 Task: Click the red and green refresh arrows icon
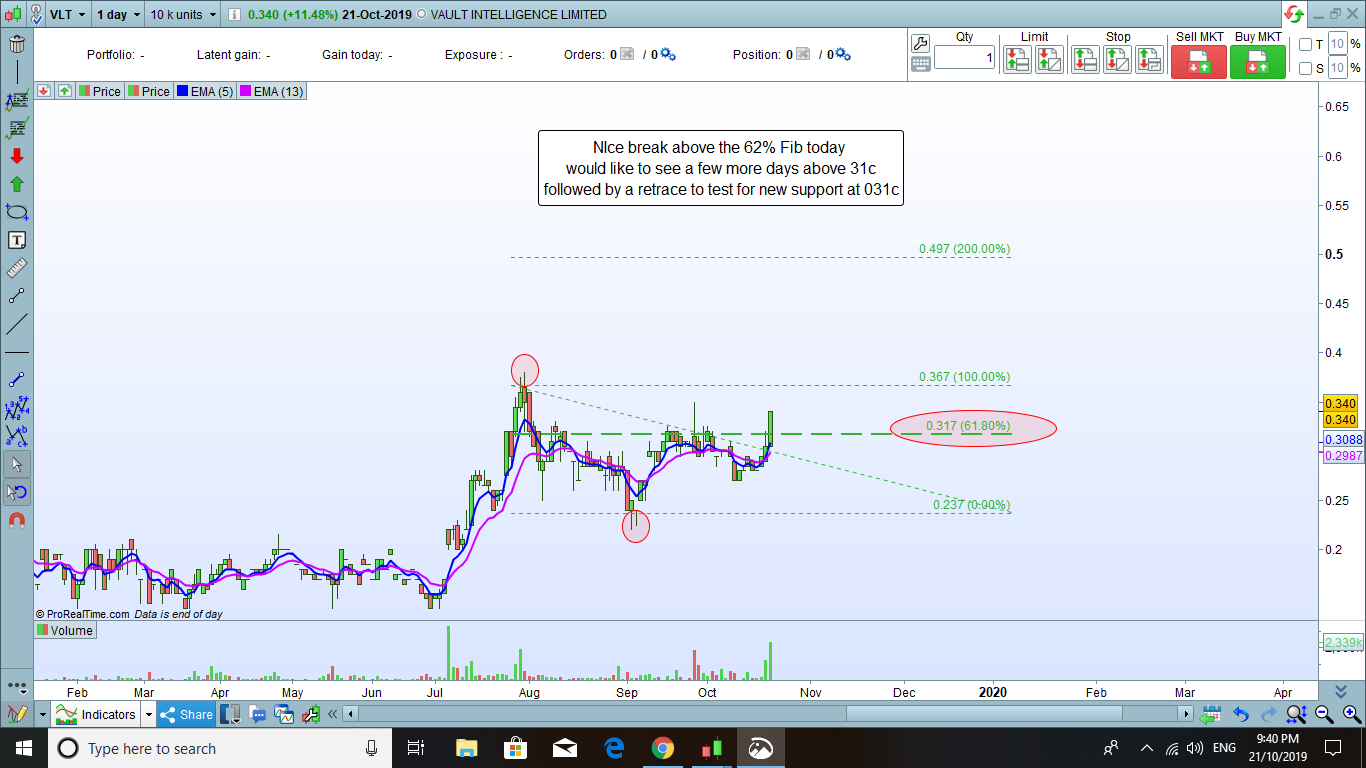(1294, 14)
